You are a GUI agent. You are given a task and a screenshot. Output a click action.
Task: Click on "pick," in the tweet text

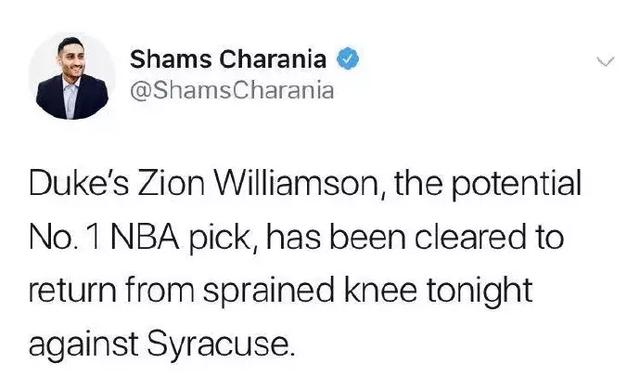point(222,239)
